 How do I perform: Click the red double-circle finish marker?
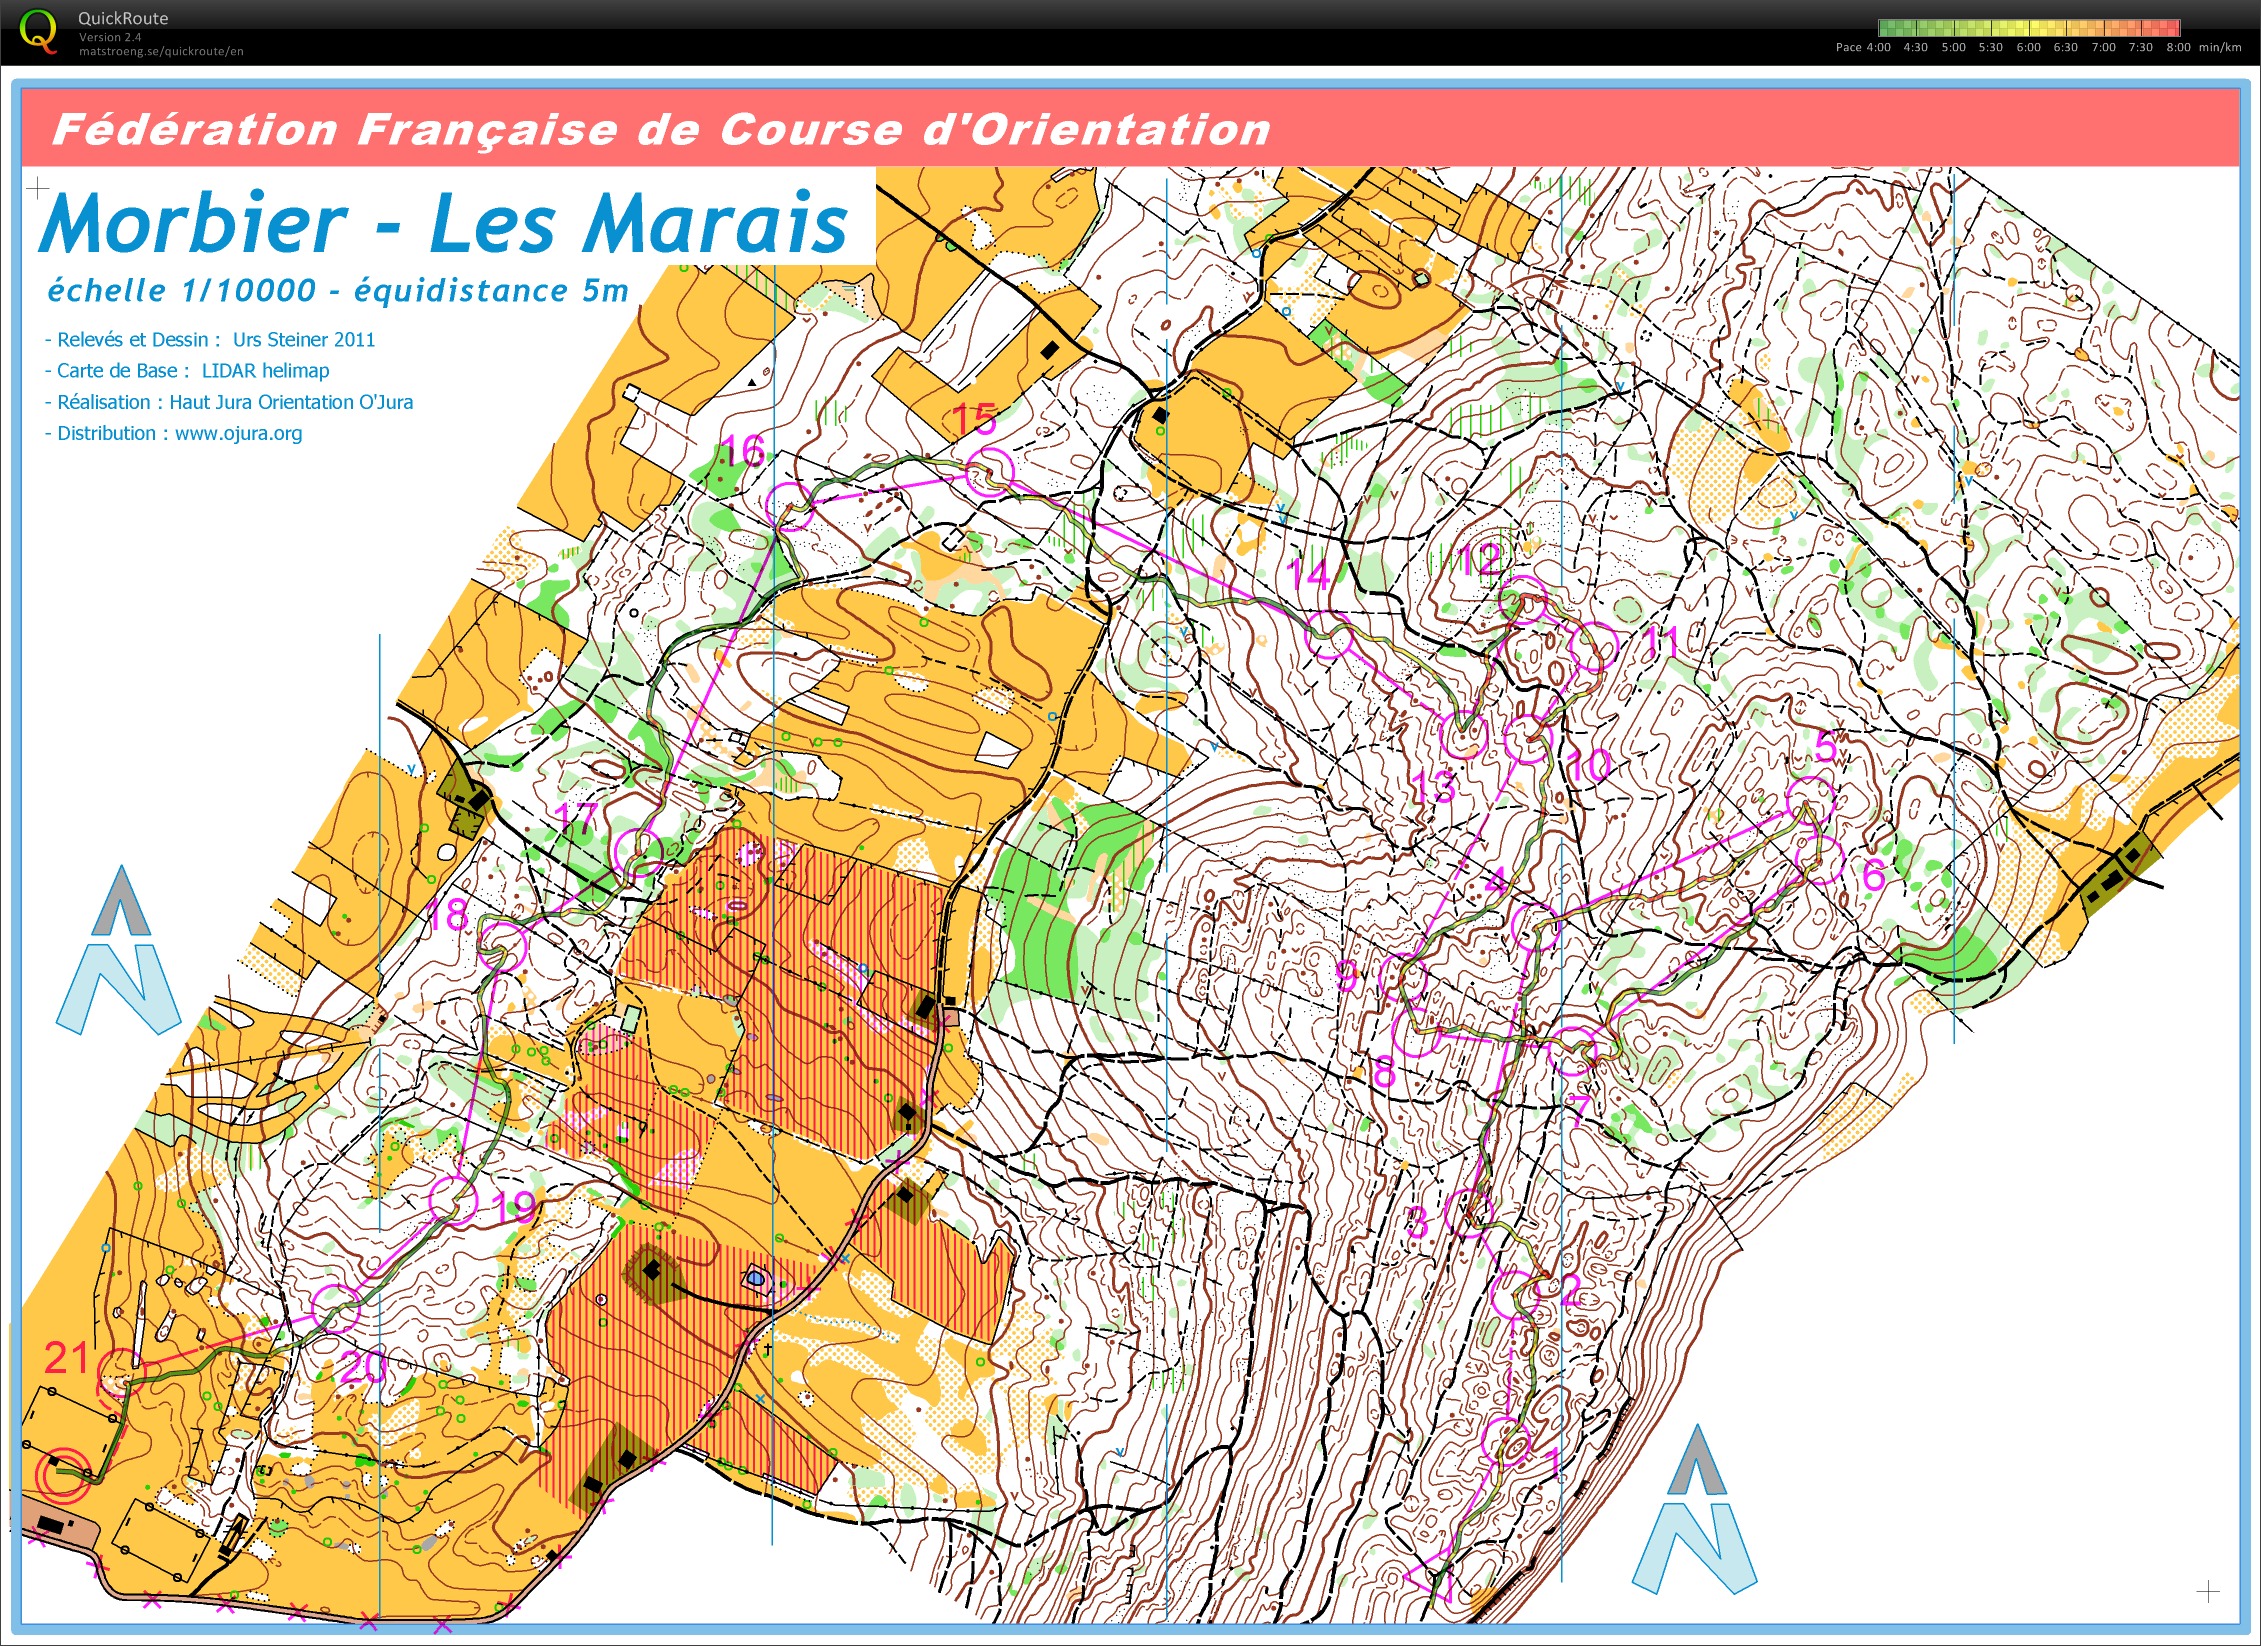(62, 1474)
